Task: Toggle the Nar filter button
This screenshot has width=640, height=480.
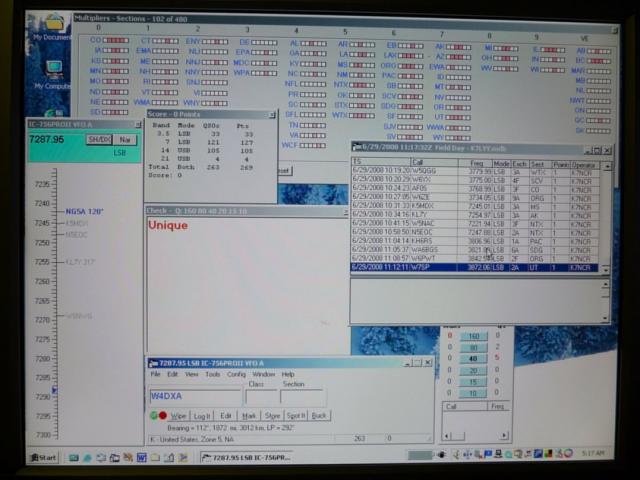Action: (123, 140)
